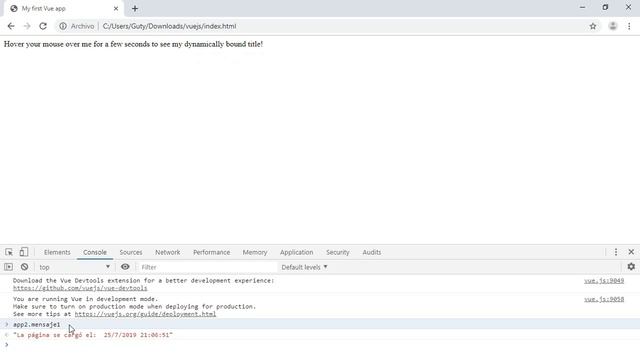Switch to the Console panel
This screenshot has height=360, width=640.
pyautogui.click(x=95, y=252)
